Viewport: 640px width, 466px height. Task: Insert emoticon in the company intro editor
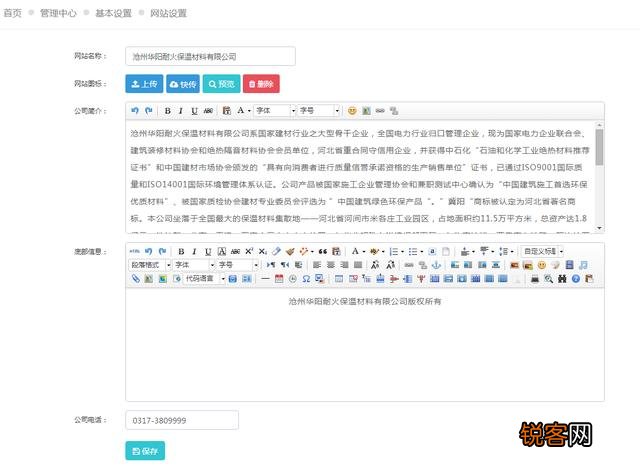[352, 111]
